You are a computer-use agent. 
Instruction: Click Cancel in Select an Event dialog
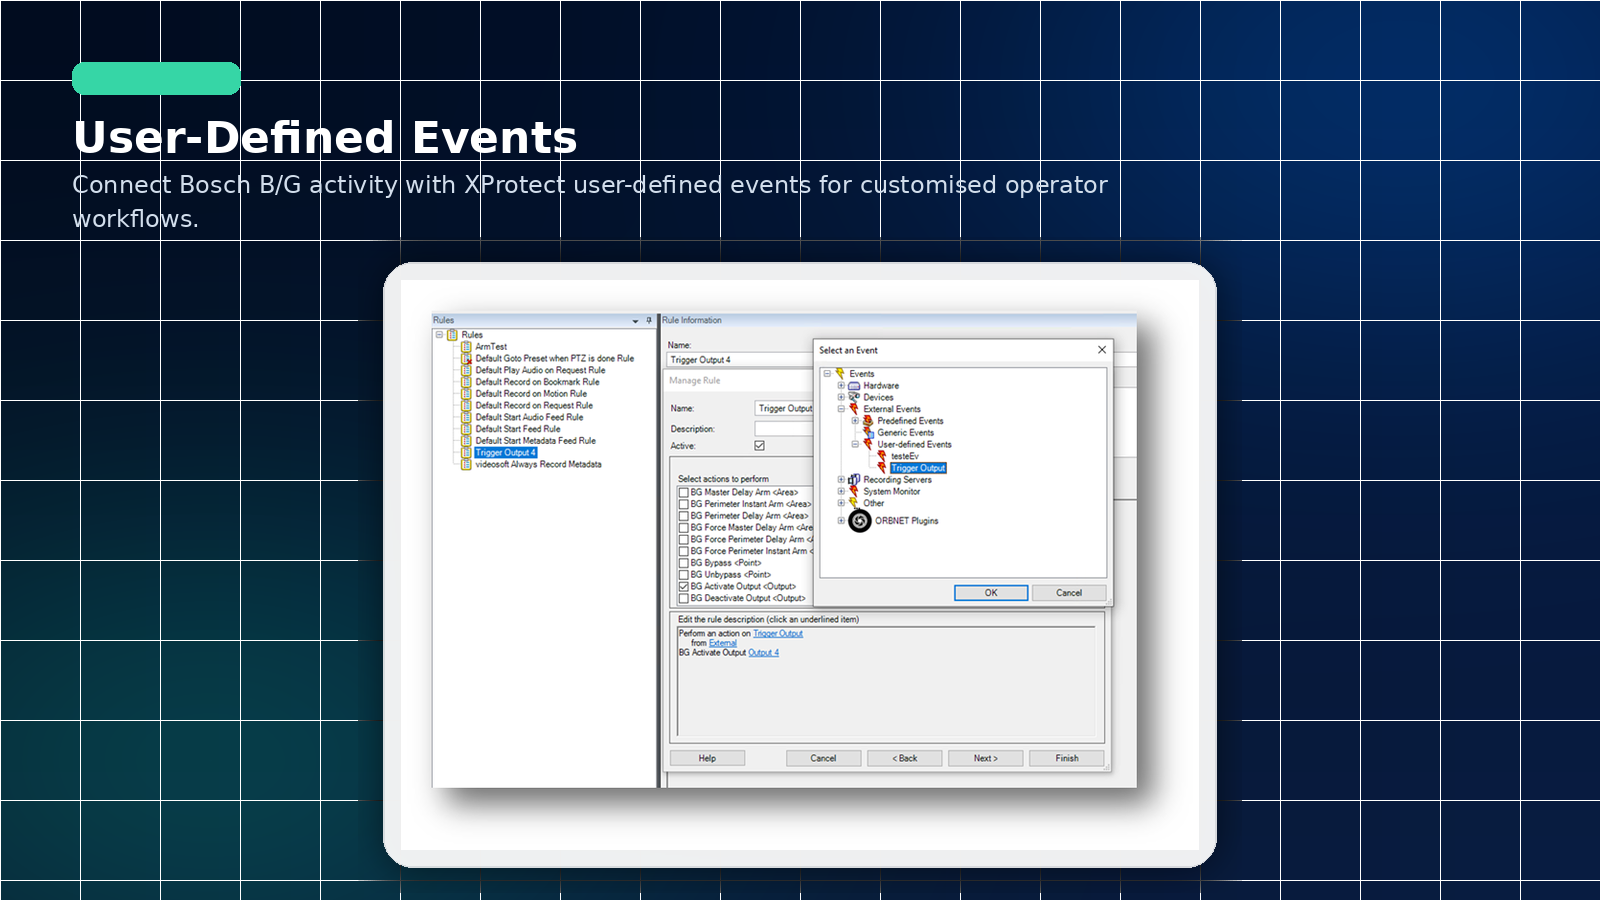coord(1069,593)
